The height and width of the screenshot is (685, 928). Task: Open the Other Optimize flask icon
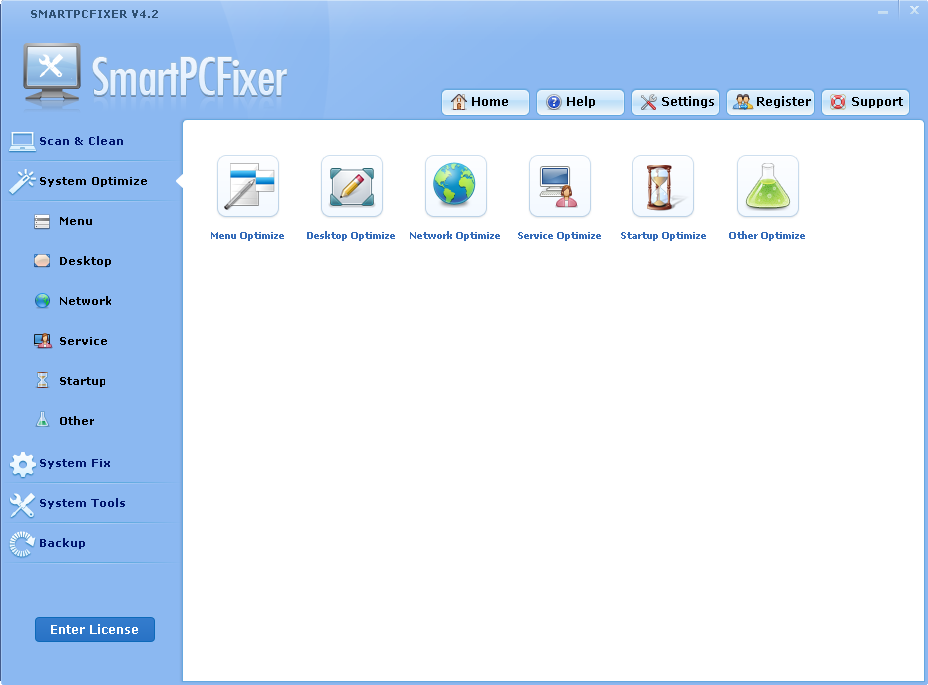click(x=768, y=186)
